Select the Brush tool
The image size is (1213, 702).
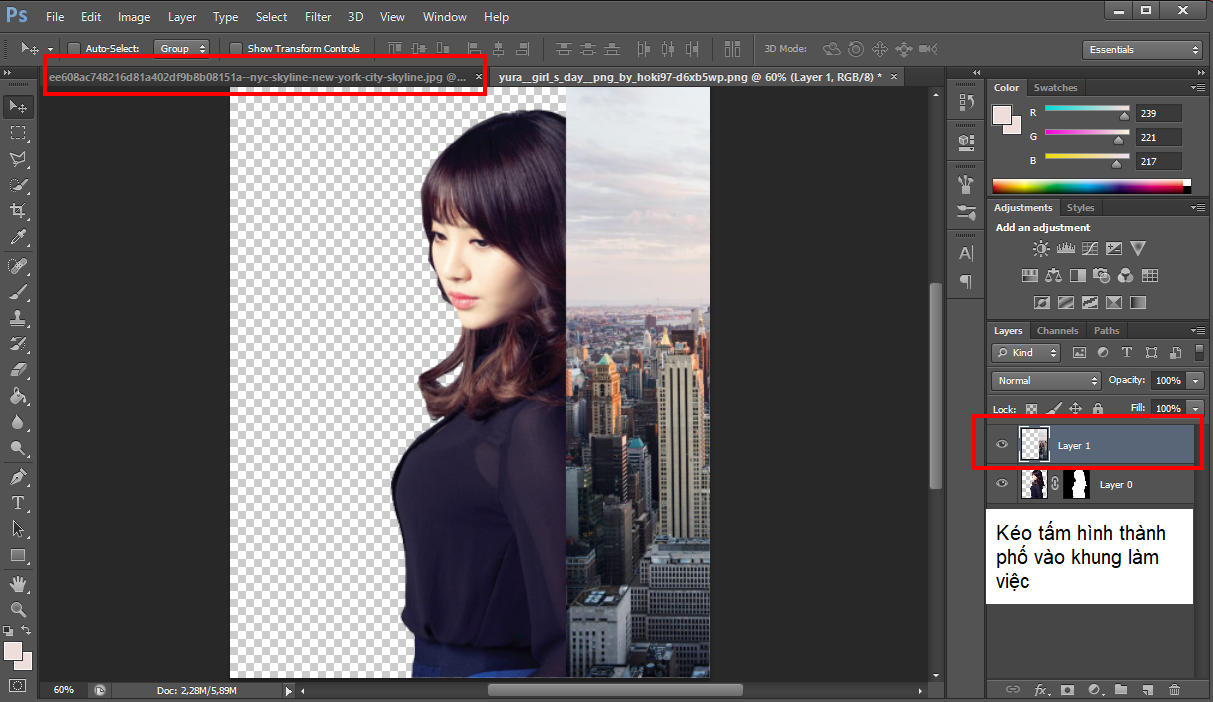tap(18, 292)
